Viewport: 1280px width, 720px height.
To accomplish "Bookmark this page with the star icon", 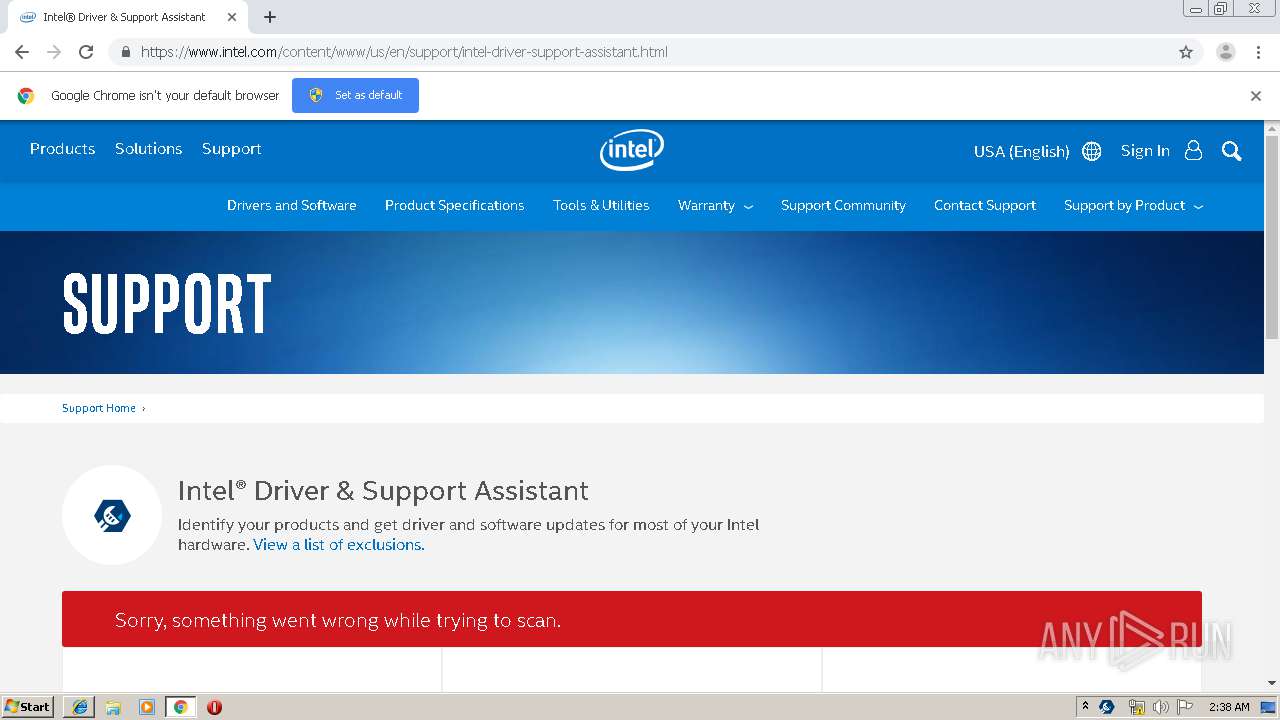I will (1186, 52).
